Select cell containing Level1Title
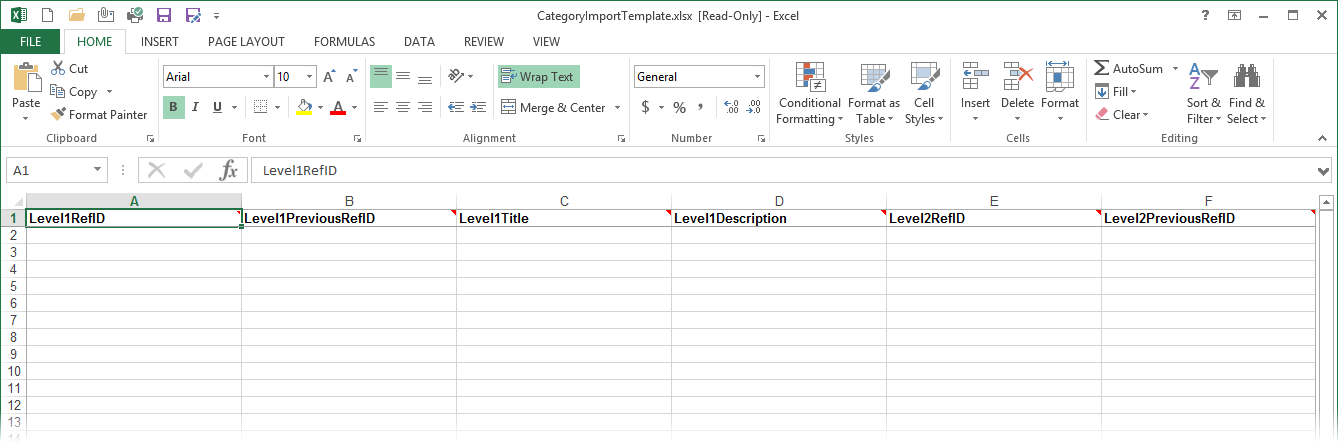This screenshot has width=1338, height=443. (x=563, y=218)
